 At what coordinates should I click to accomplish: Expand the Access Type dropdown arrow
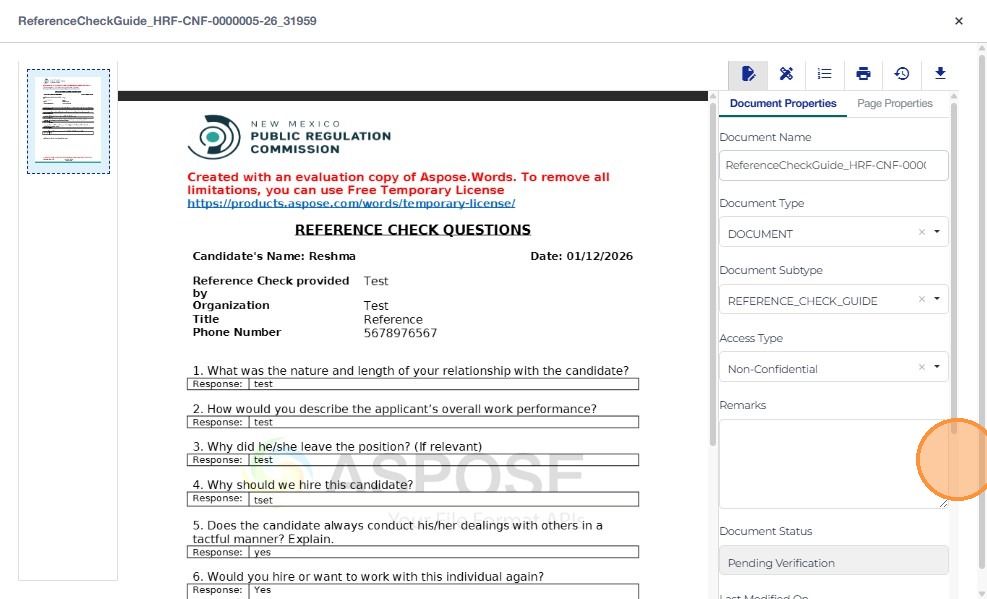[x=937, y=367]
